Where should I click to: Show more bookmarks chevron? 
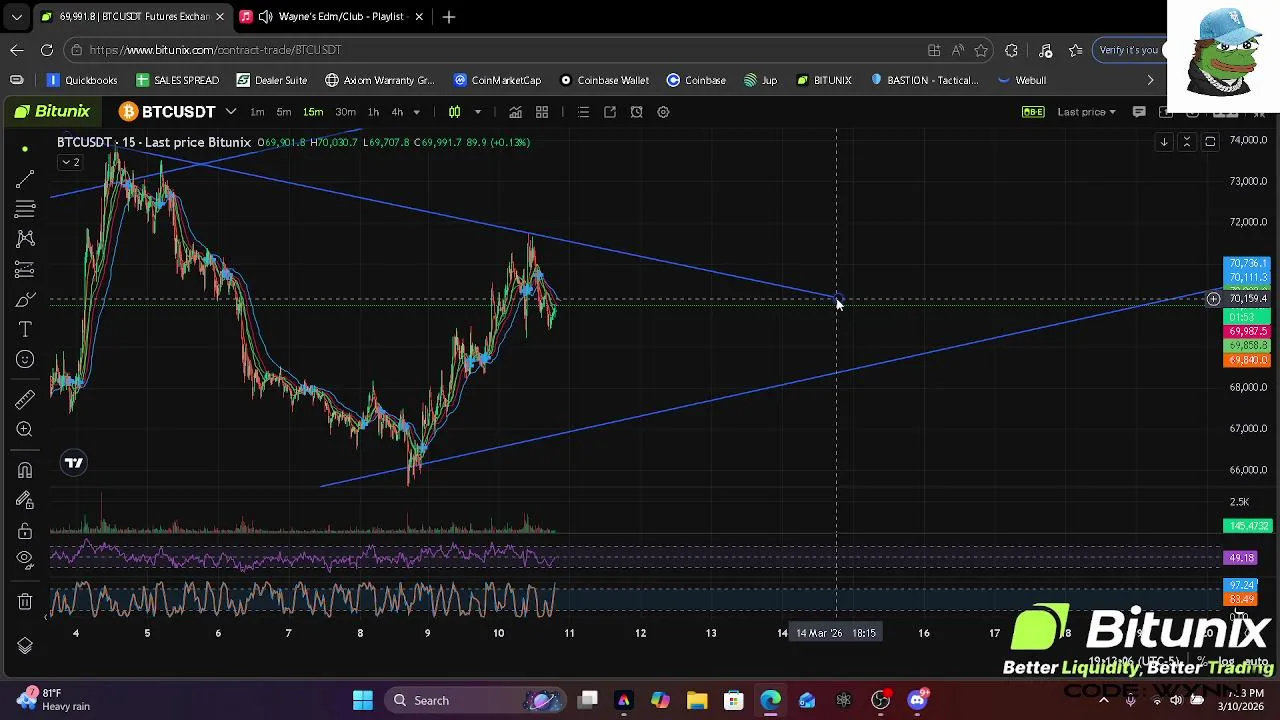tap(1150, 80)
